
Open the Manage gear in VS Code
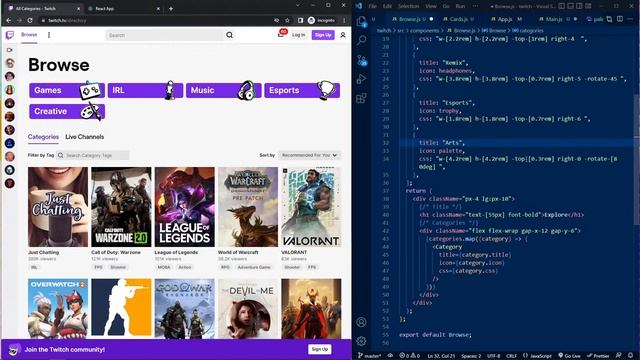click(x=361, y=341)
